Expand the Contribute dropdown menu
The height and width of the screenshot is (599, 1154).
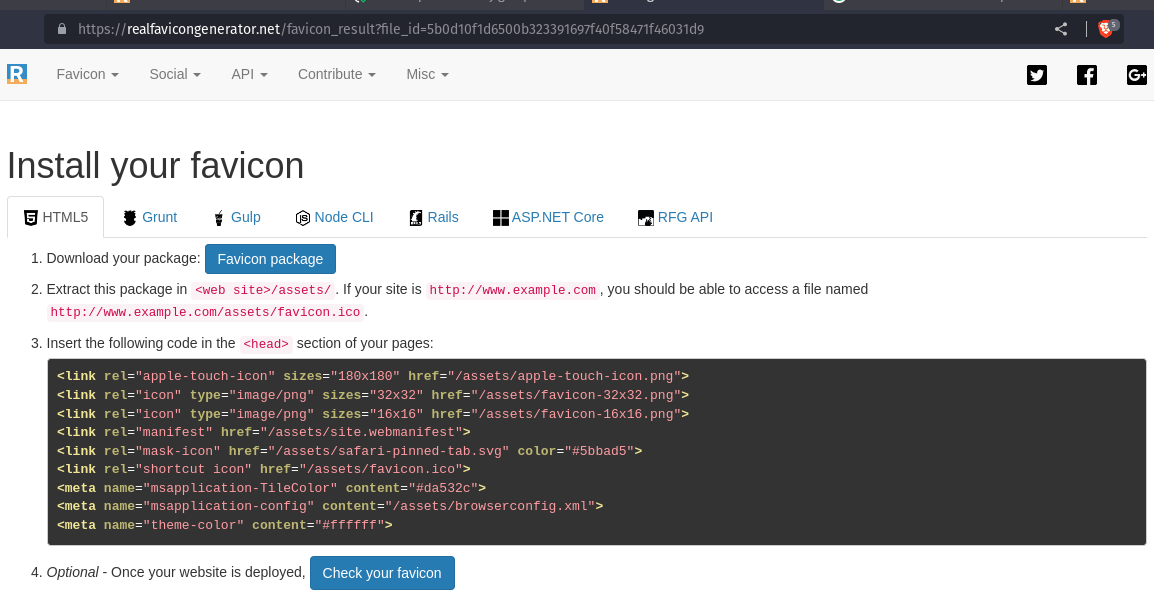[x=337, y=74]
